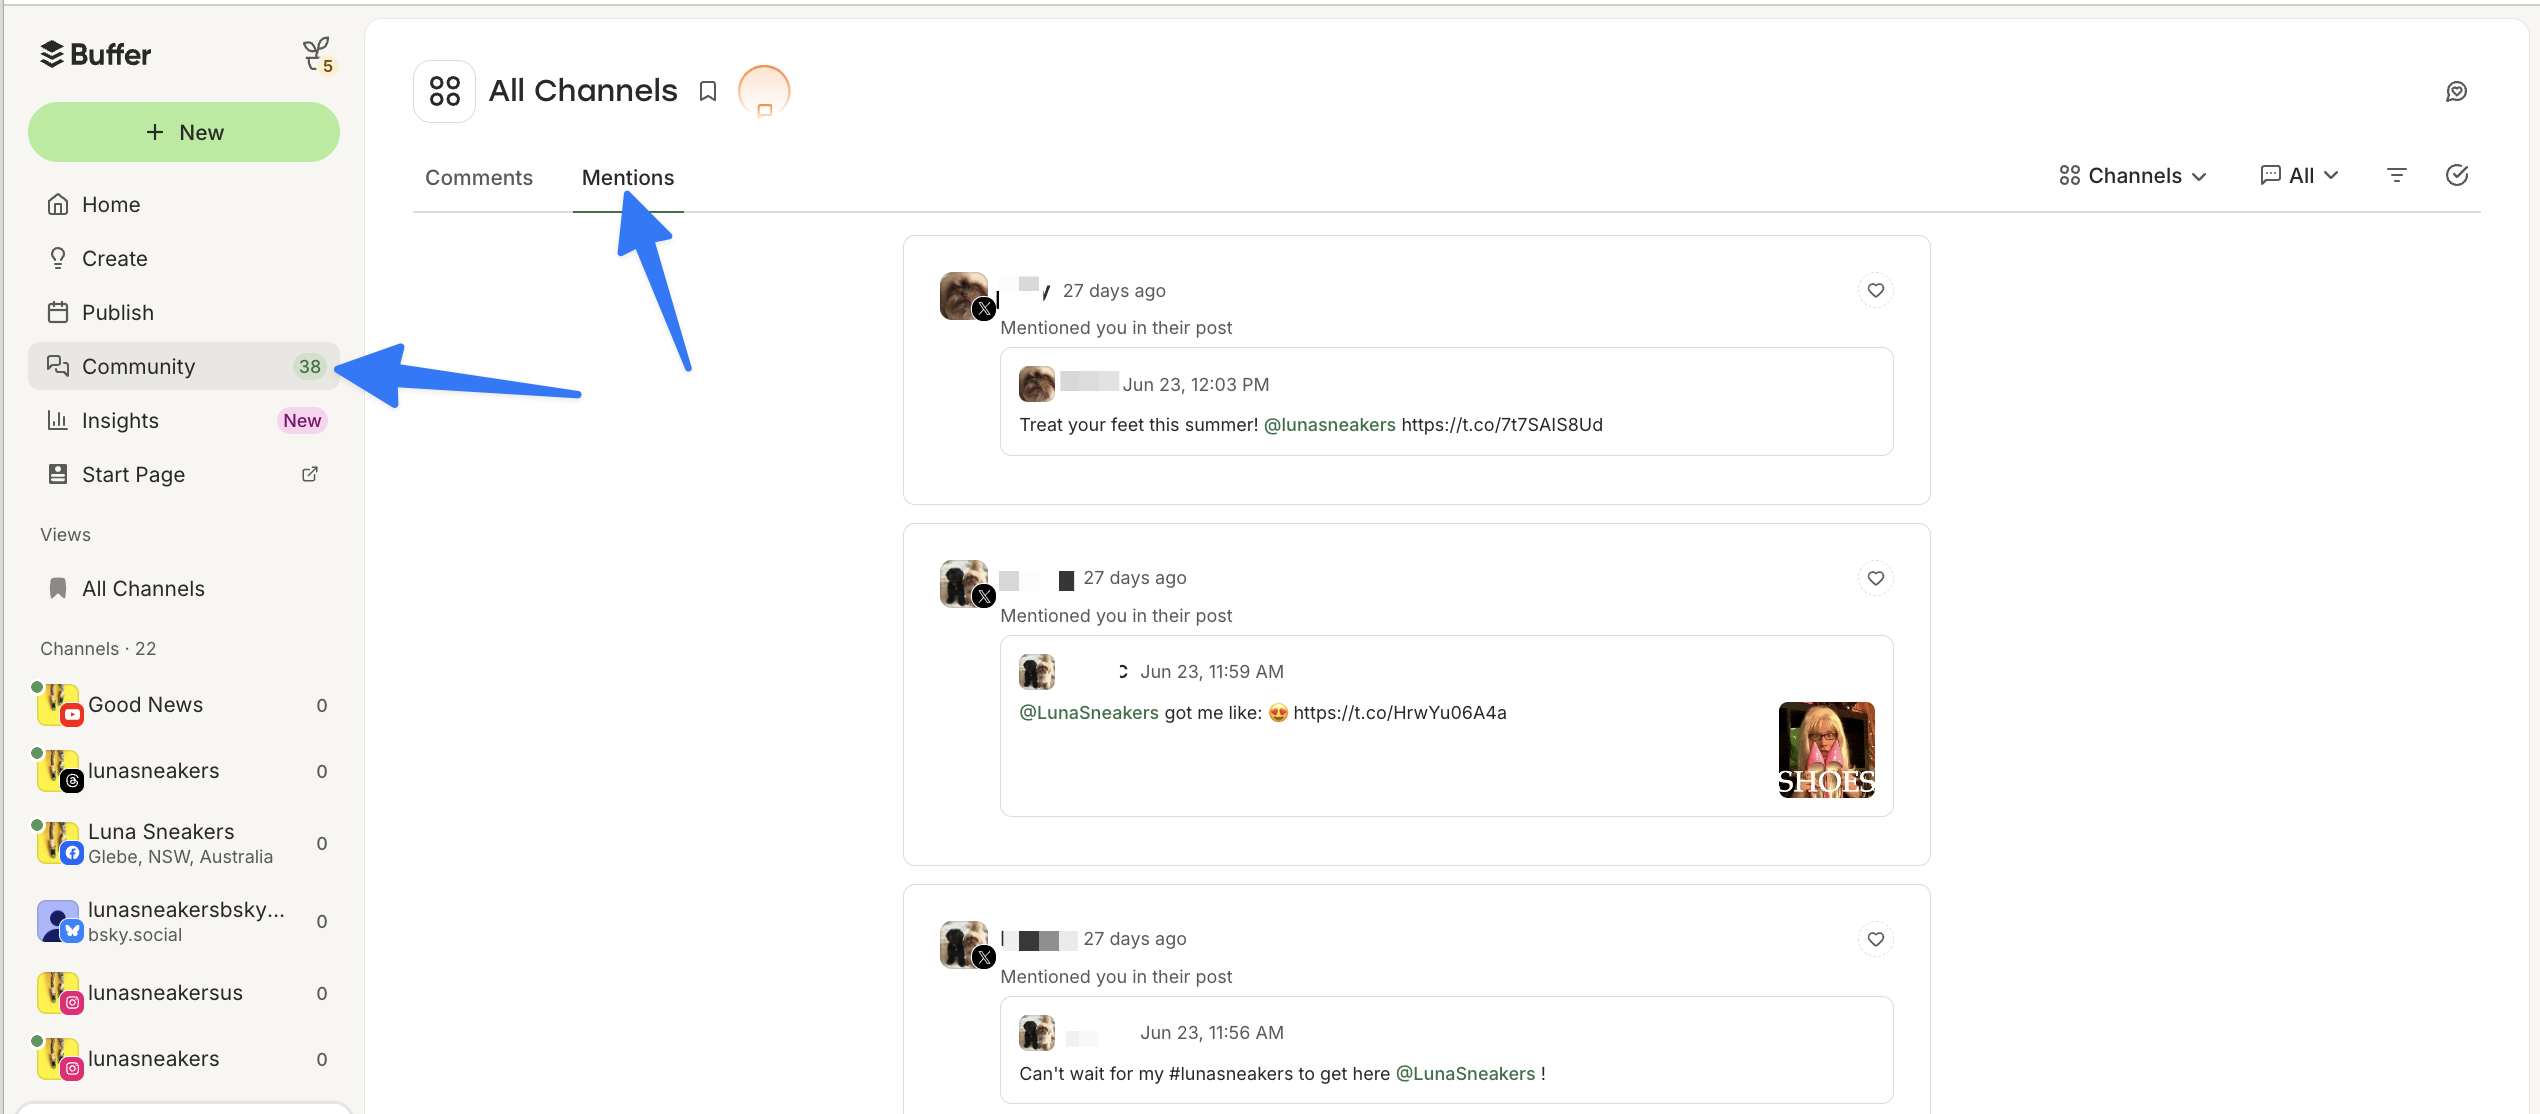2540x1114 pixels.
Task: Click Jun 23, 11:56 AM timestamp
Action: tap(1212, 1032)
